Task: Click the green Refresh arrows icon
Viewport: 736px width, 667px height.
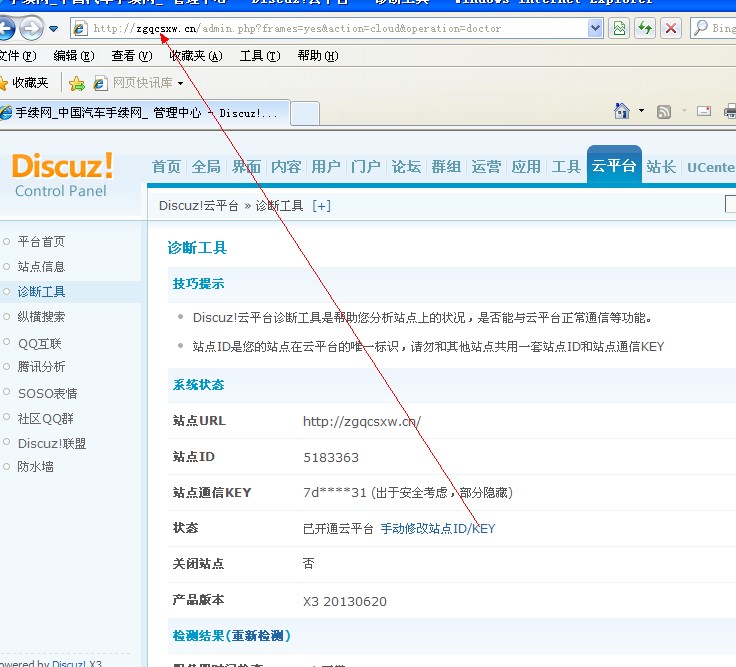Action: (645, 29)
